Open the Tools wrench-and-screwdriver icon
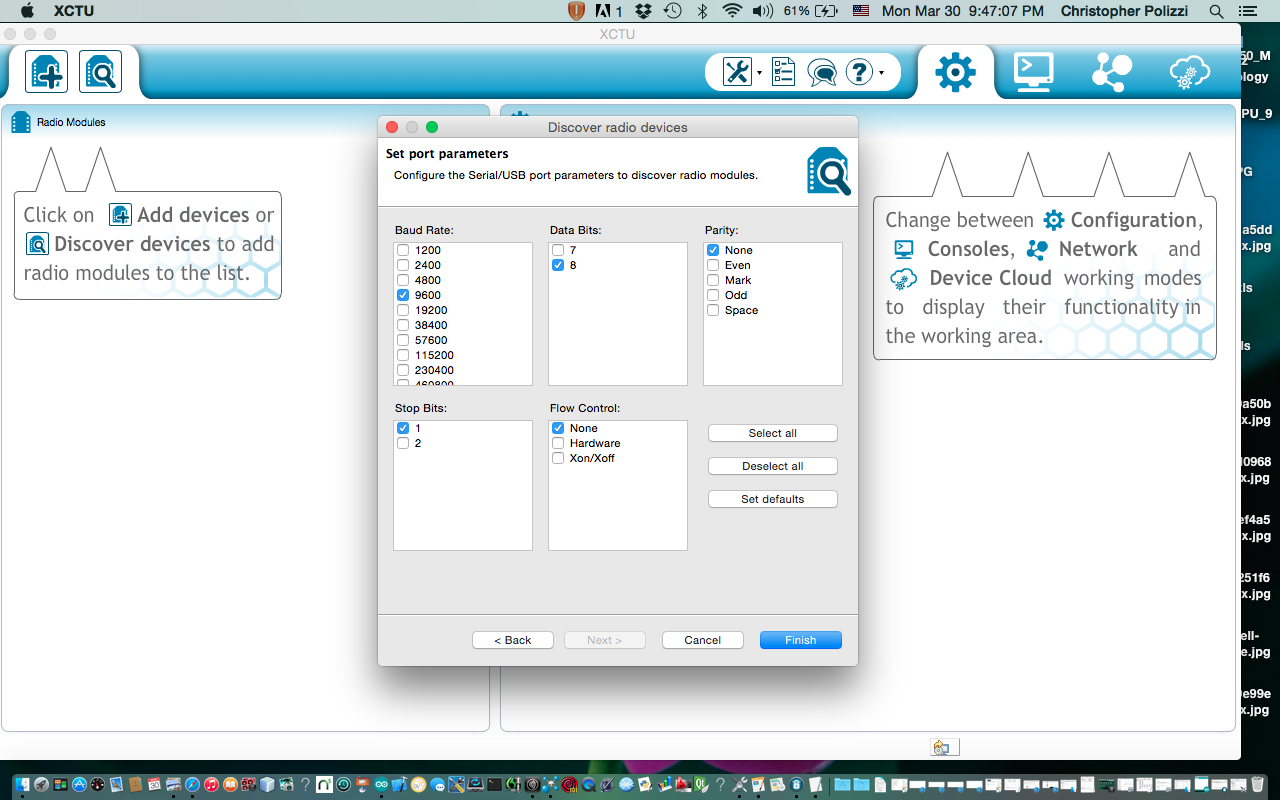1280x800 pixels. (737, 72)
